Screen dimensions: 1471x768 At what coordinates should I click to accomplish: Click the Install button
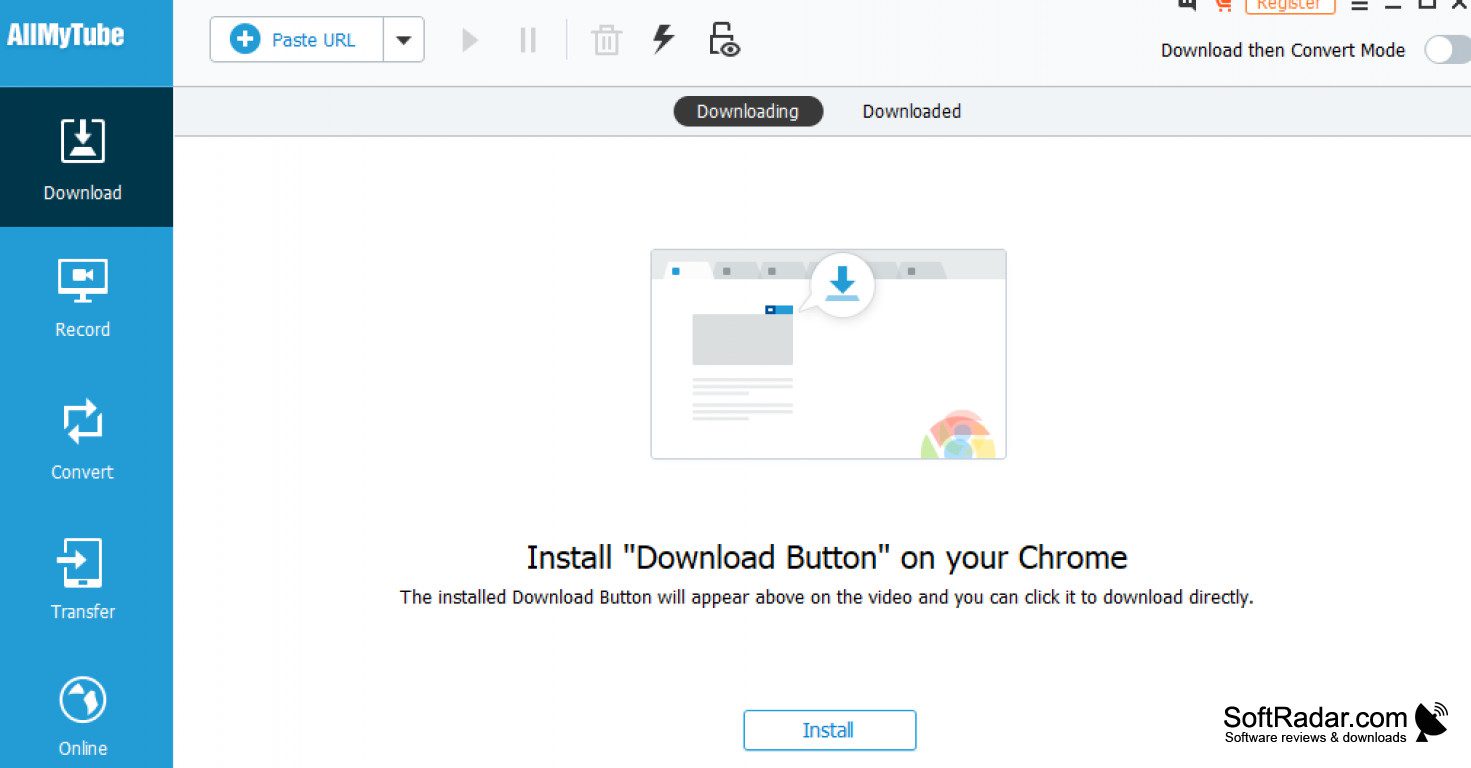(x=829, y=730)
